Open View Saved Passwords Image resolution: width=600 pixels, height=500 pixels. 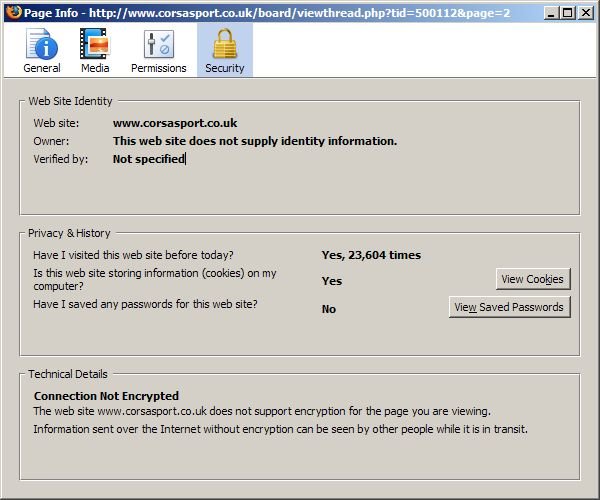(509, 307)
